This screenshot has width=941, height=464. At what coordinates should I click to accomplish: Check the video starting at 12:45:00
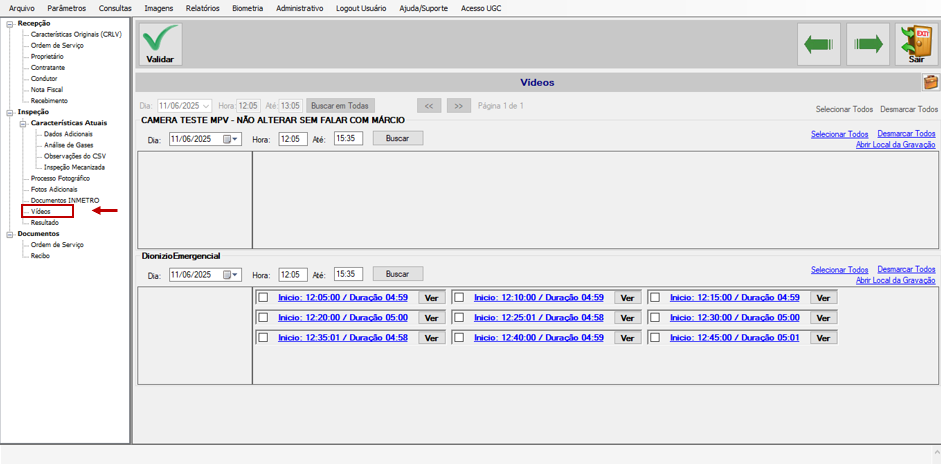point(655,337)
